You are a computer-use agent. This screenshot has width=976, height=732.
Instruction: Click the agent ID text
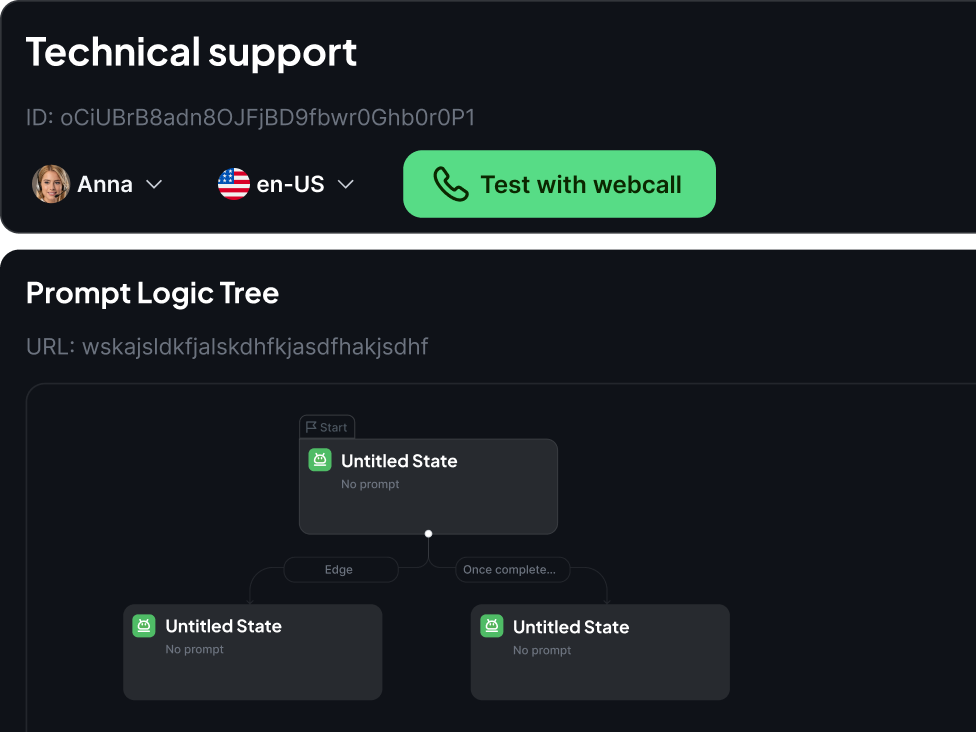click(x=250, y=117)
